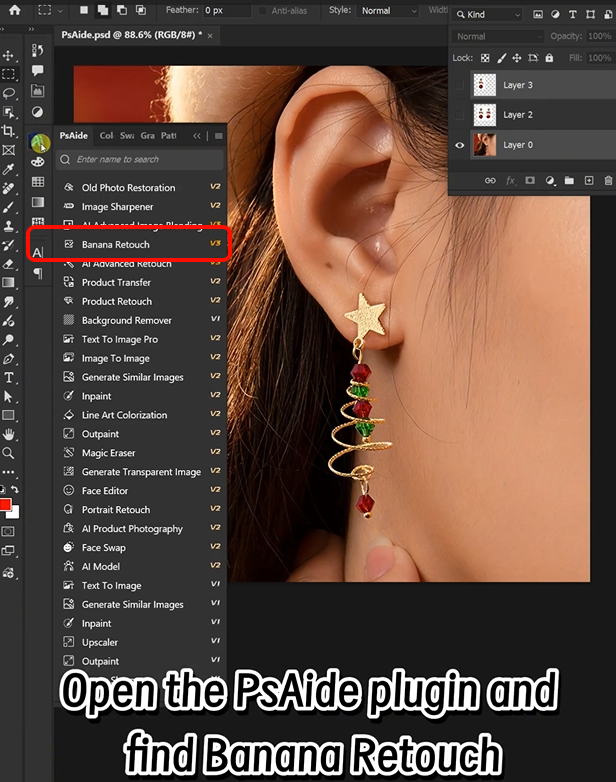Open the layer Fill dropdown
616x782 pixels.
[600, 58]
